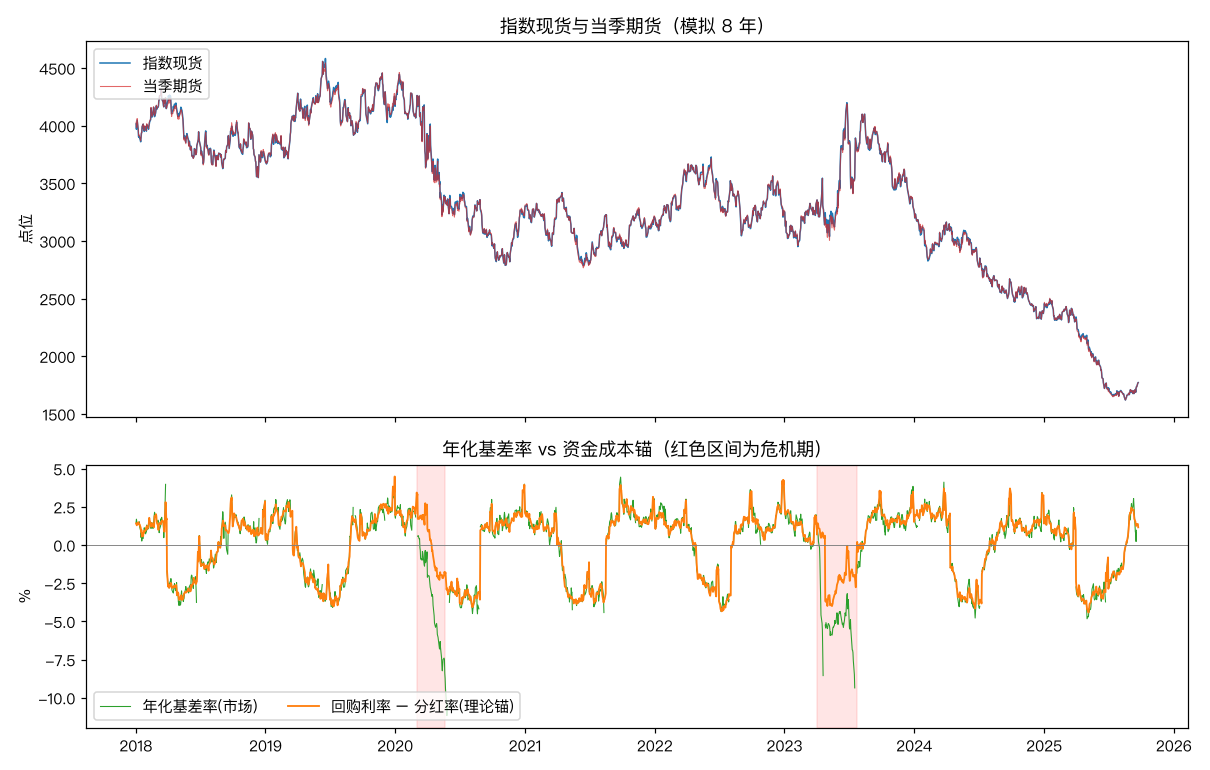Click the −7.5 tick on the lower chart

[60, 659]
